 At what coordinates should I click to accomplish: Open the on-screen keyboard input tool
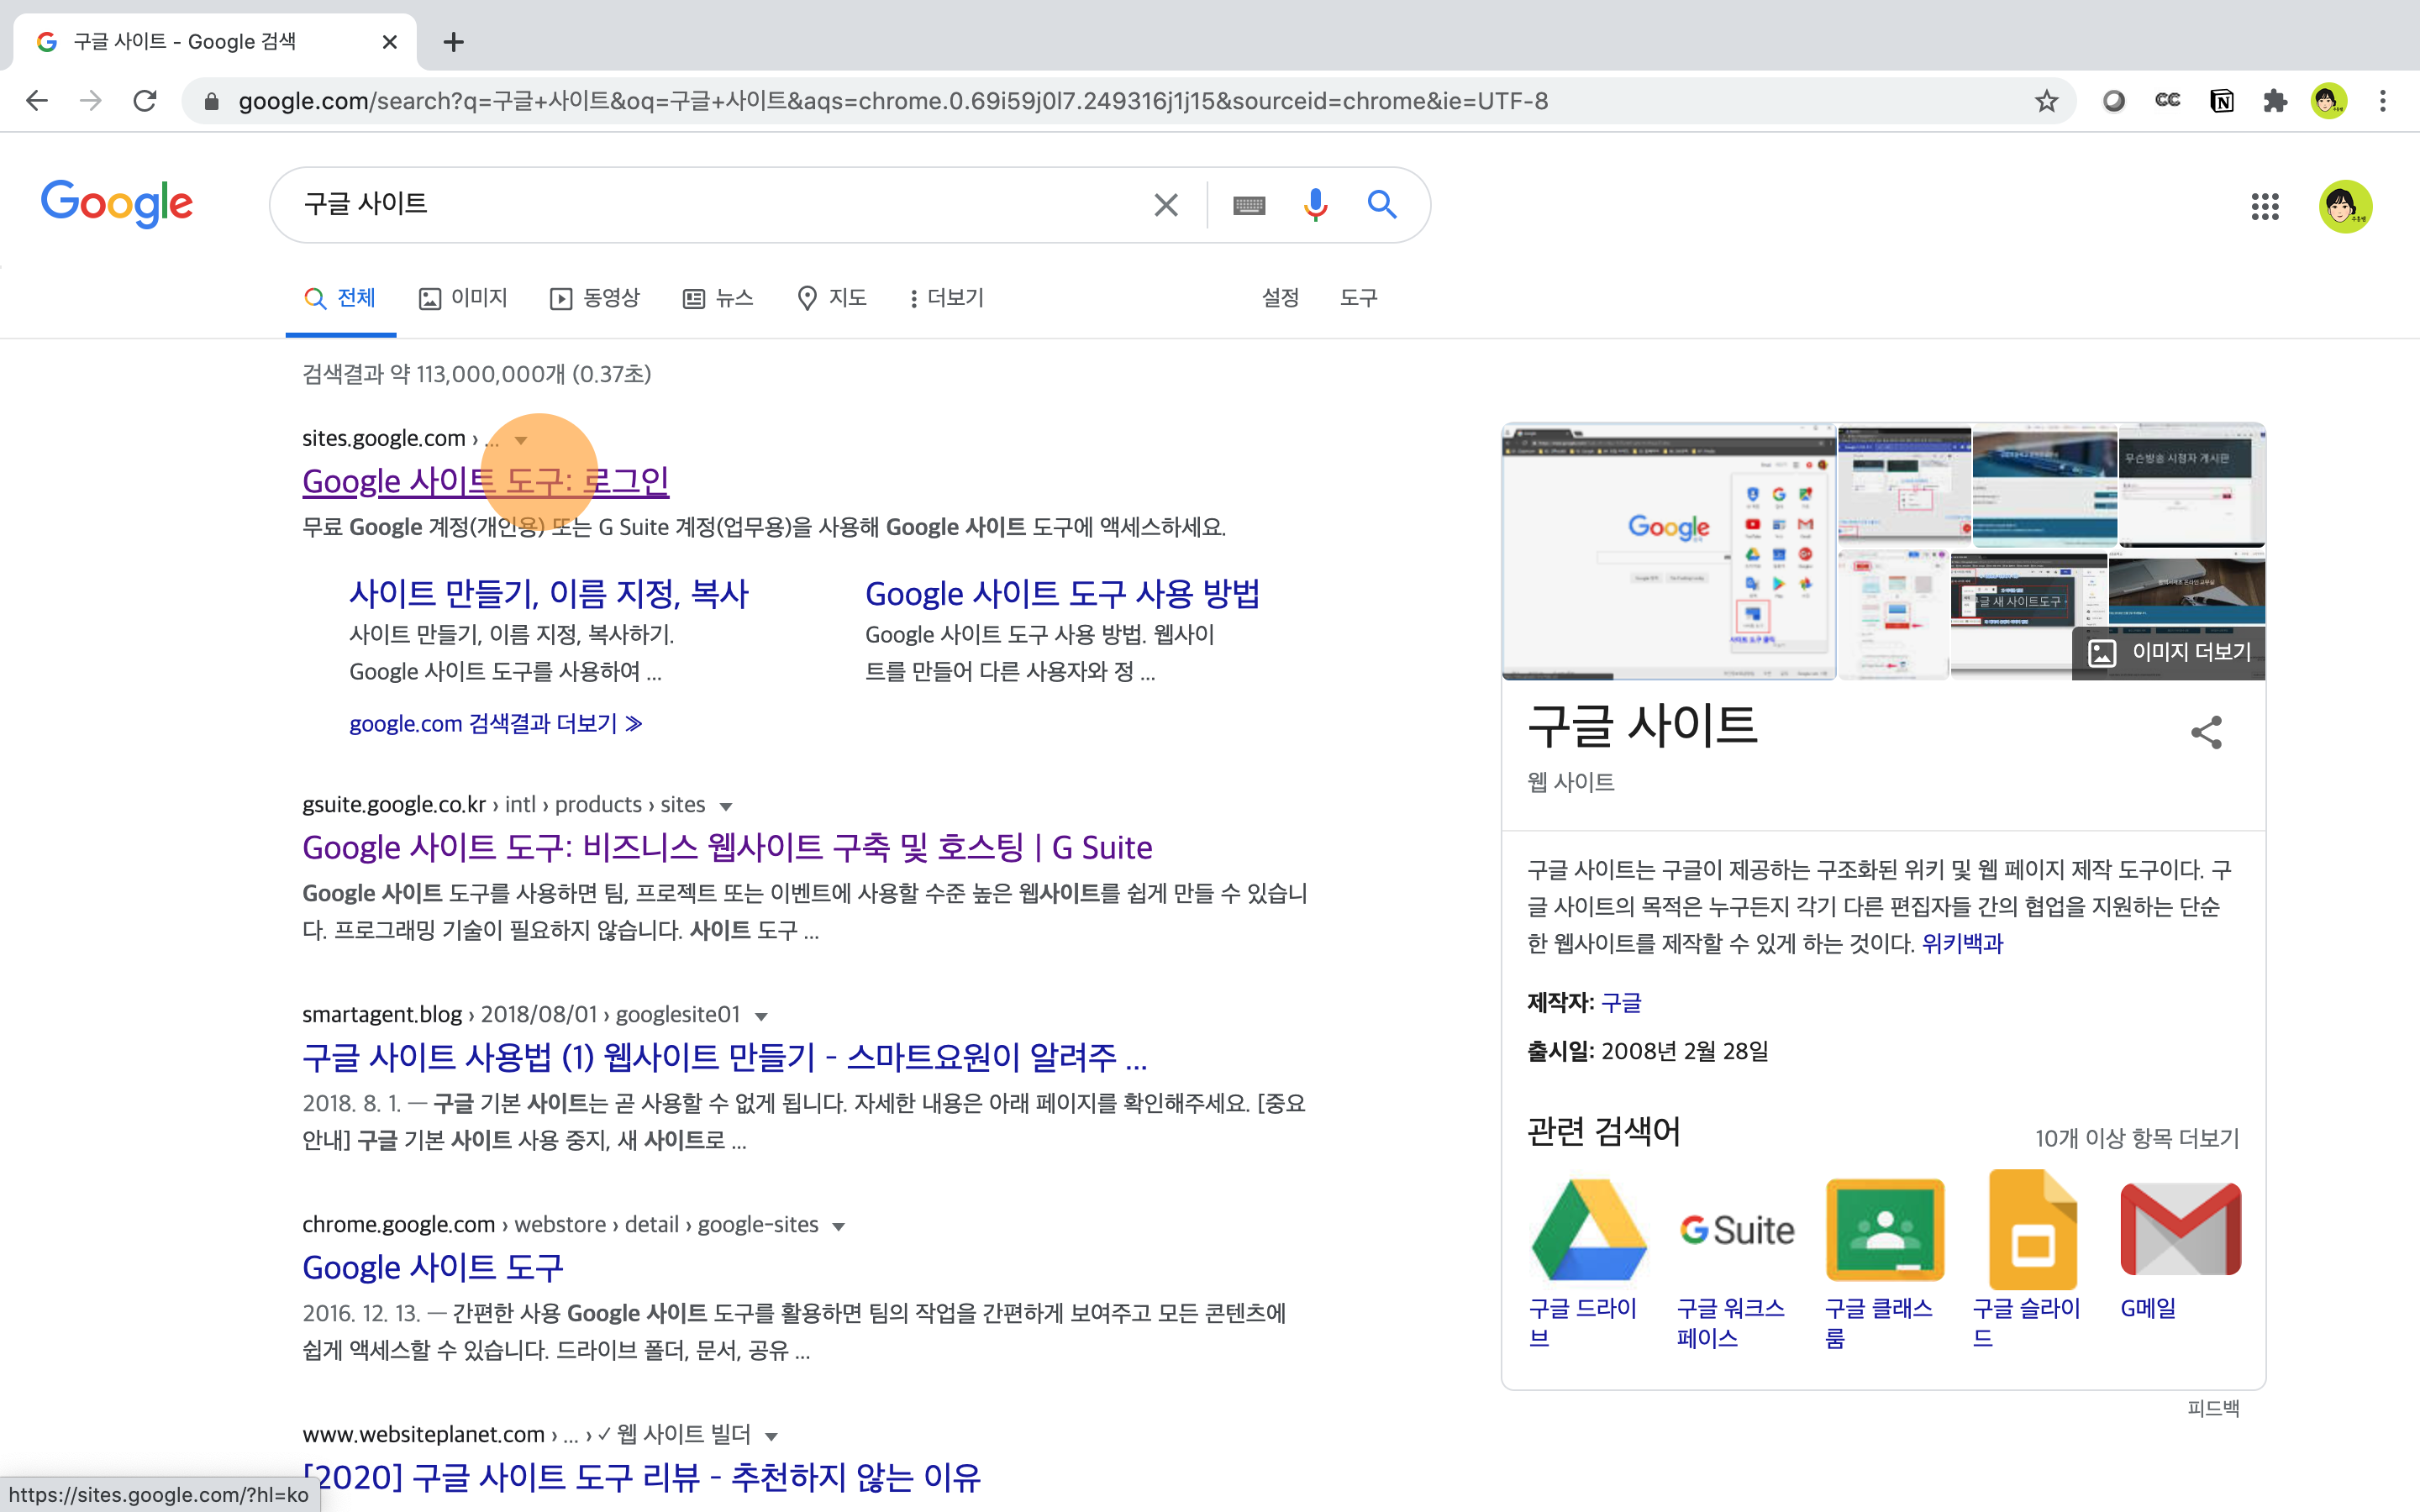coord(1249,205)
